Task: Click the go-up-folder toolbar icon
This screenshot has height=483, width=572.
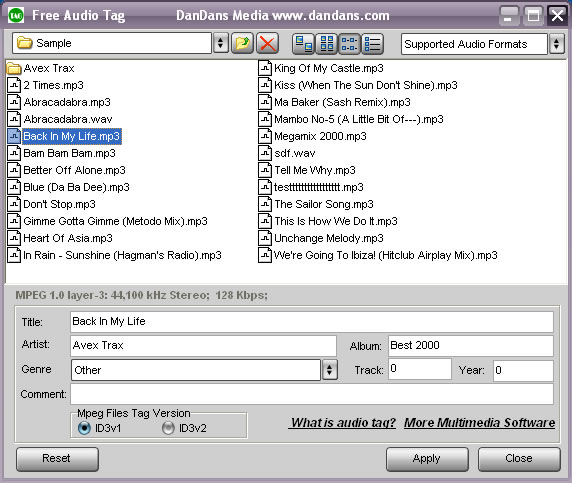Action: (242, 43)
